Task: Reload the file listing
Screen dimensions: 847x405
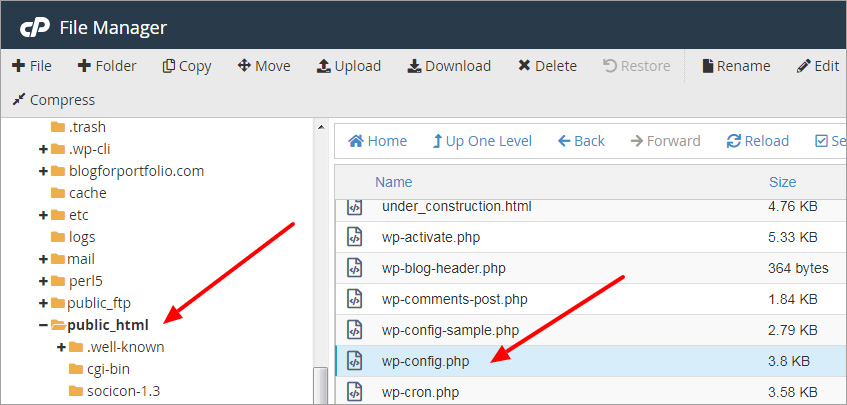Action: [757, 141]
